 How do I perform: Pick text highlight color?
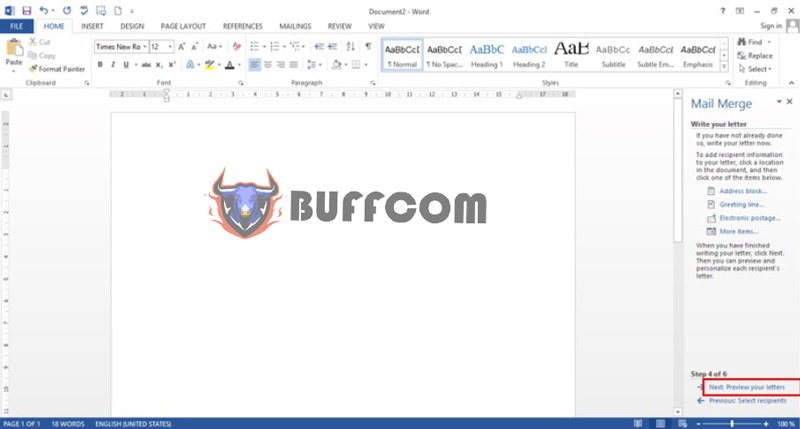209,65
